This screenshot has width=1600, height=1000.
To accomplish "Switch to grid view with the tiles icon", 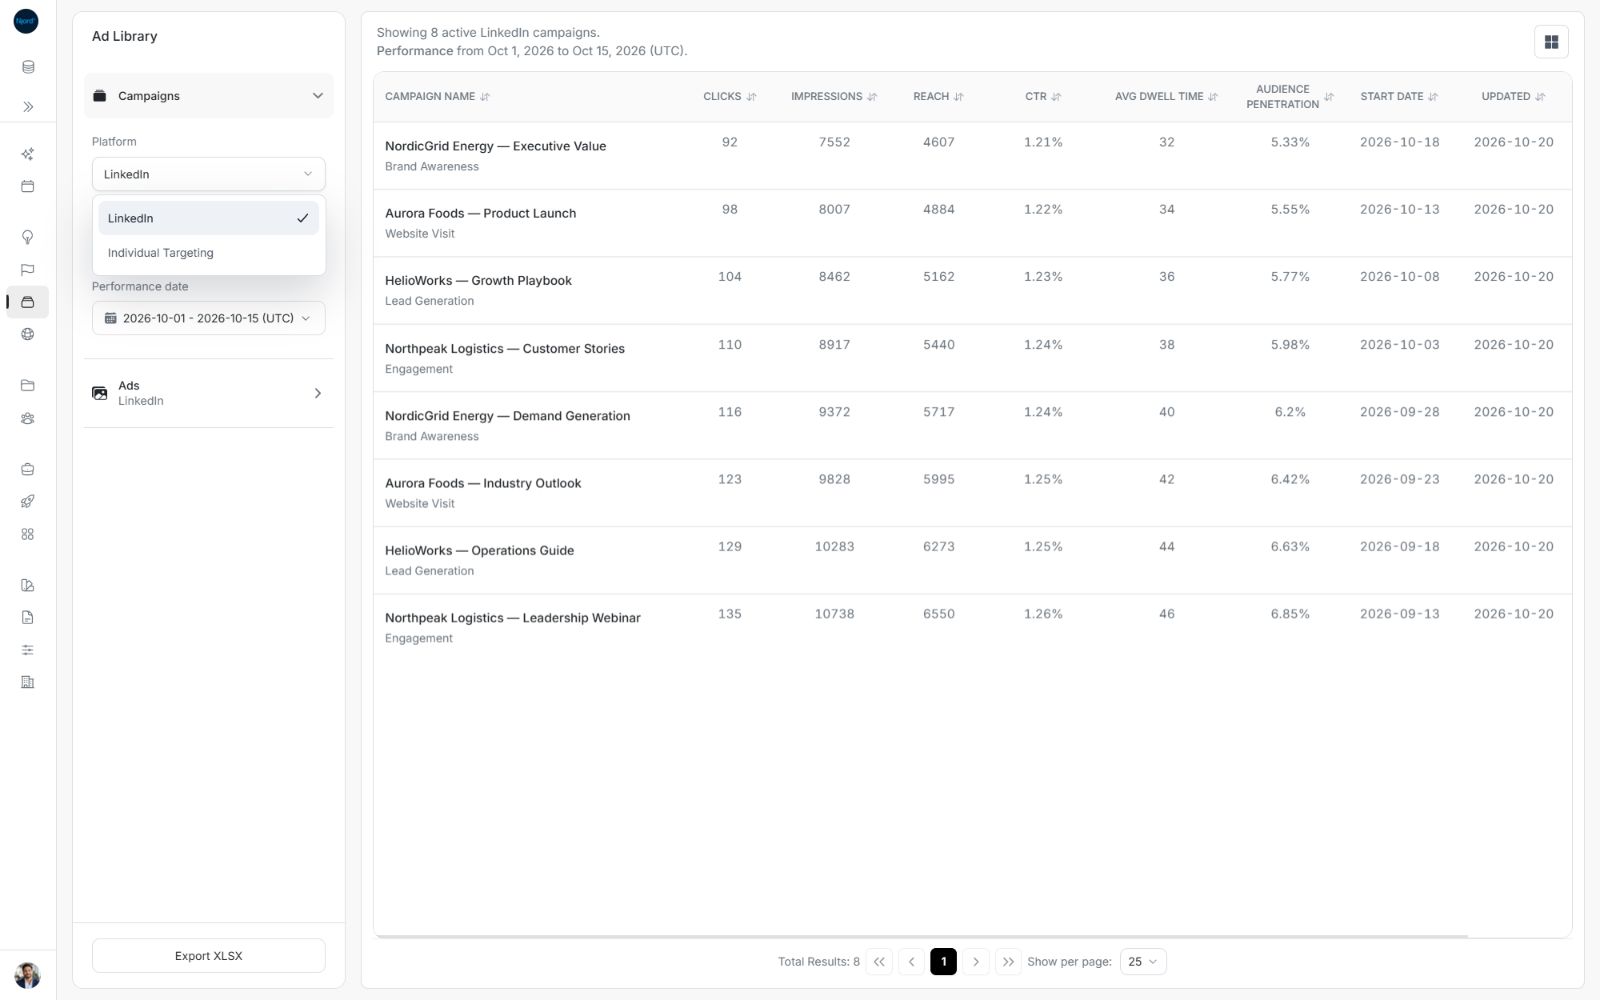I will click(x=1551, y=42).
